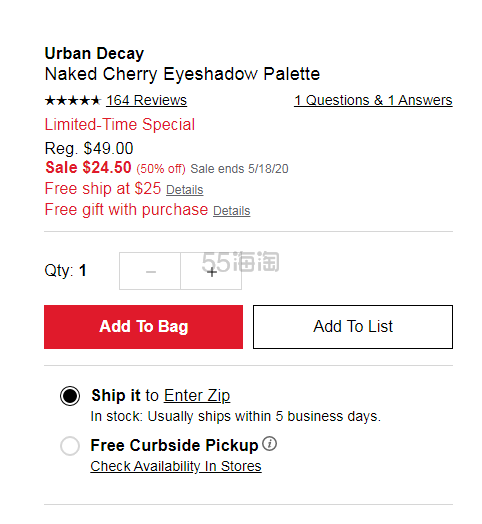Image resolution: width=482 pixels, height=524 pixels.
Task: Click the Add To List button
Action: tap(353, 327)
